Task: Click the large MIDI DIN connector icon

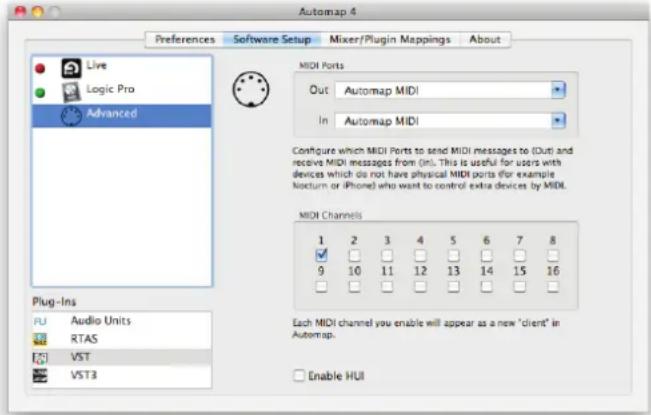Action: click(251, 89)
